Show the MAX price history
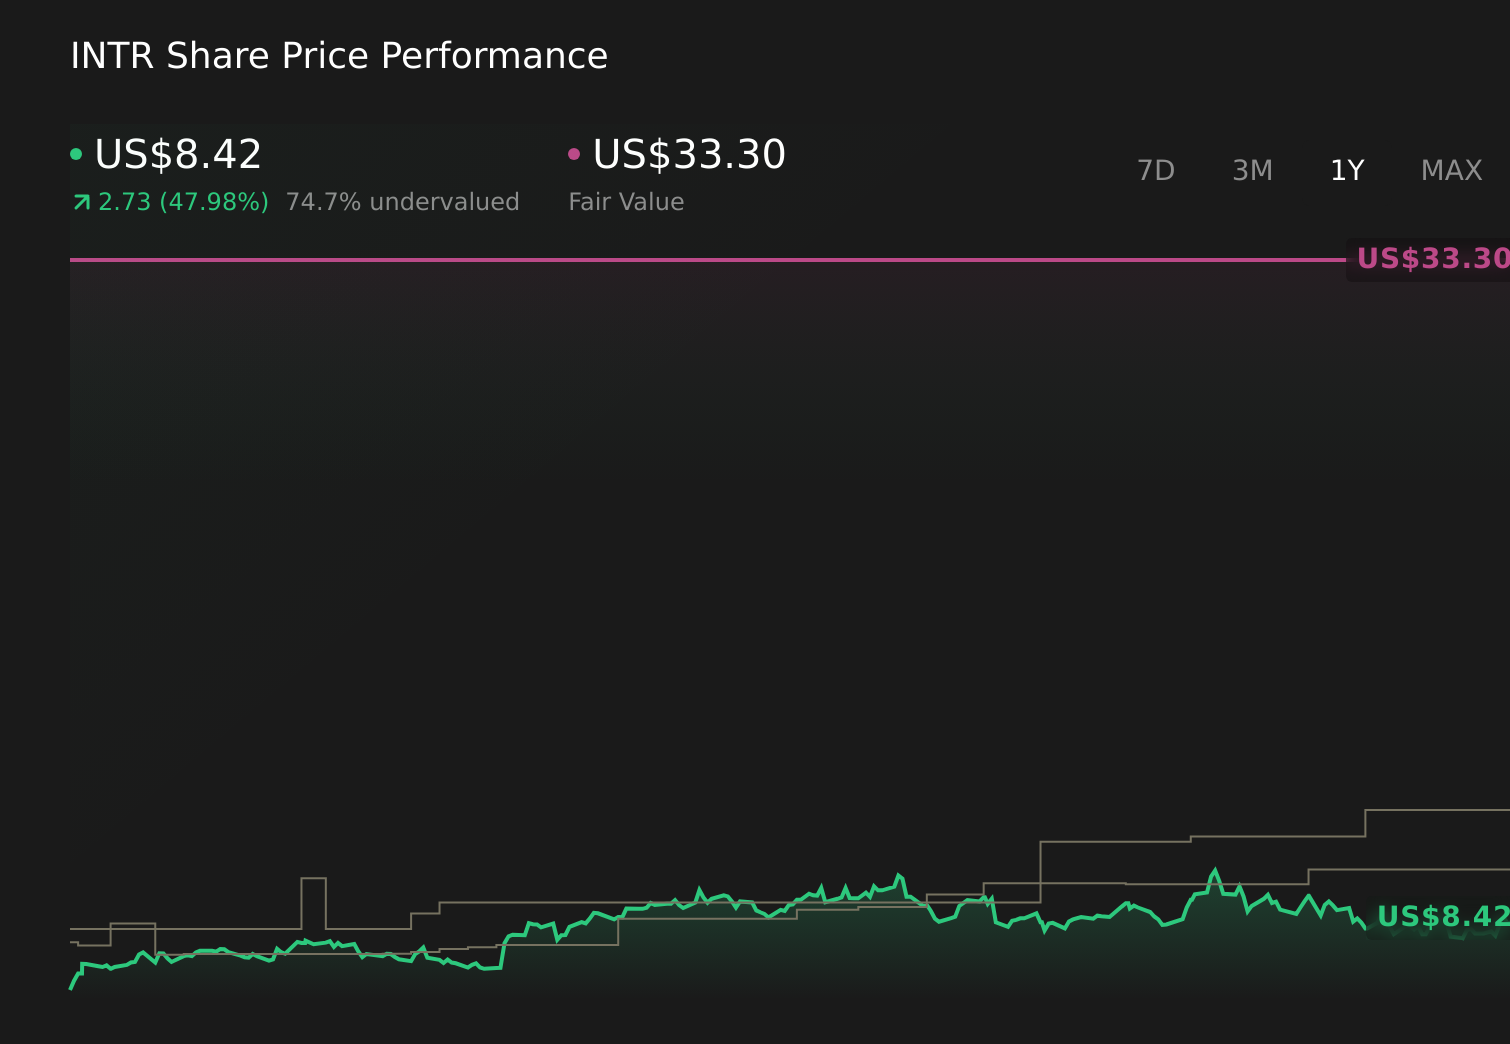 1451,171
